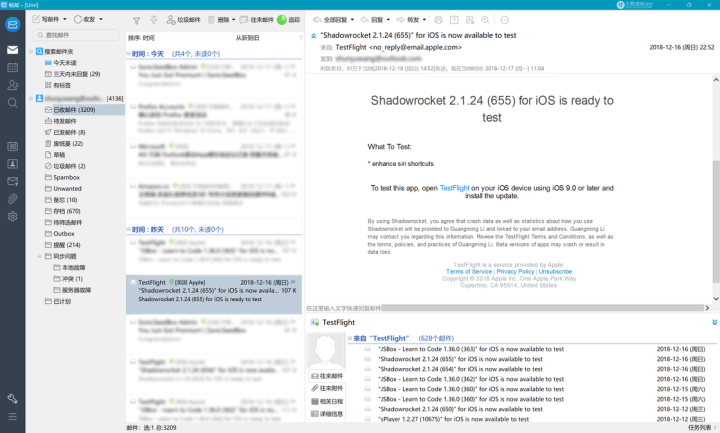
Task: Open the 收发 dropdown arrow
Action: (101, 19)
